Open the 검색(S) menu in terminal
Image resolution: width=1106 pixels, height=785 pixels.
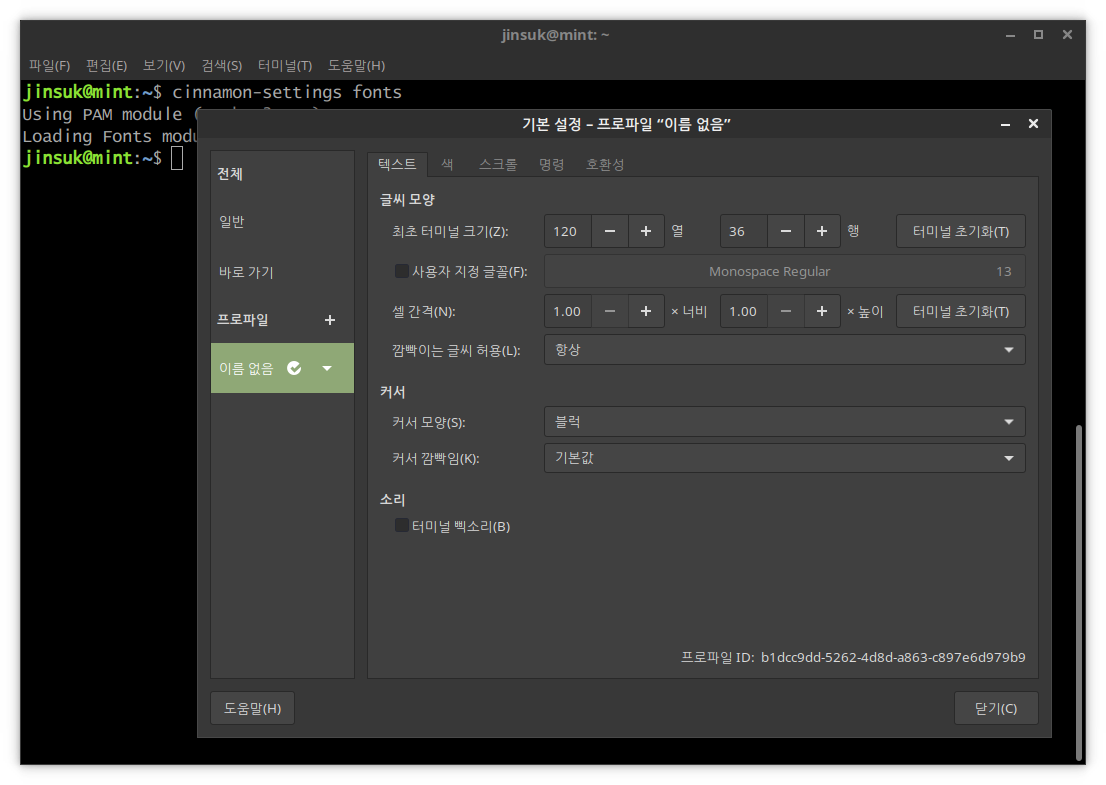[x=221, y=66]
